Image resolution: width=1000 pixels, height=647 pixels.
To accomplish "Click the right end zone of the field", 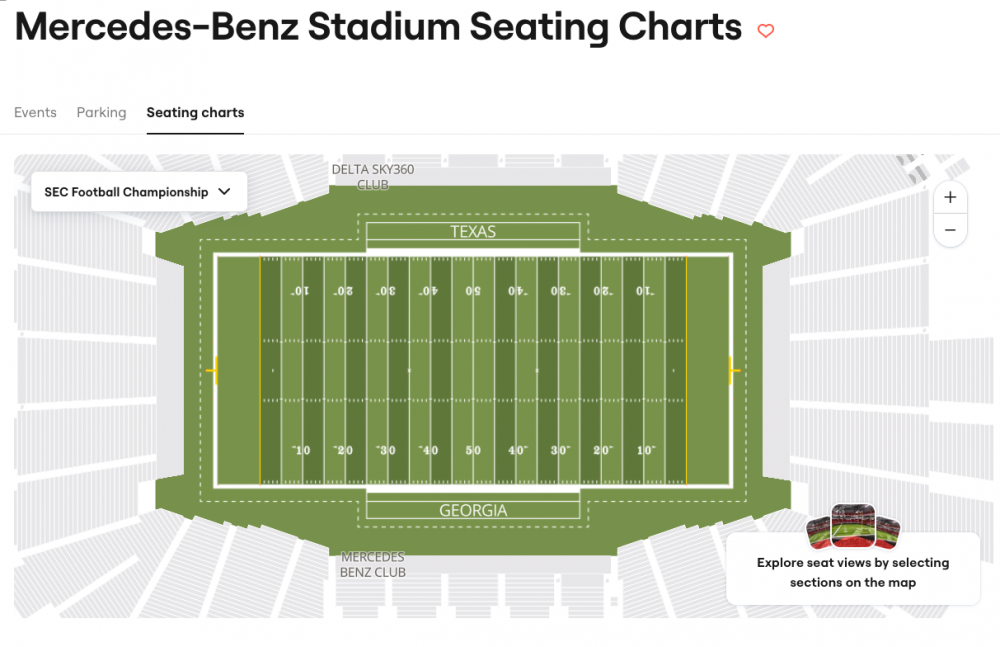I will [x=709, y=371].
